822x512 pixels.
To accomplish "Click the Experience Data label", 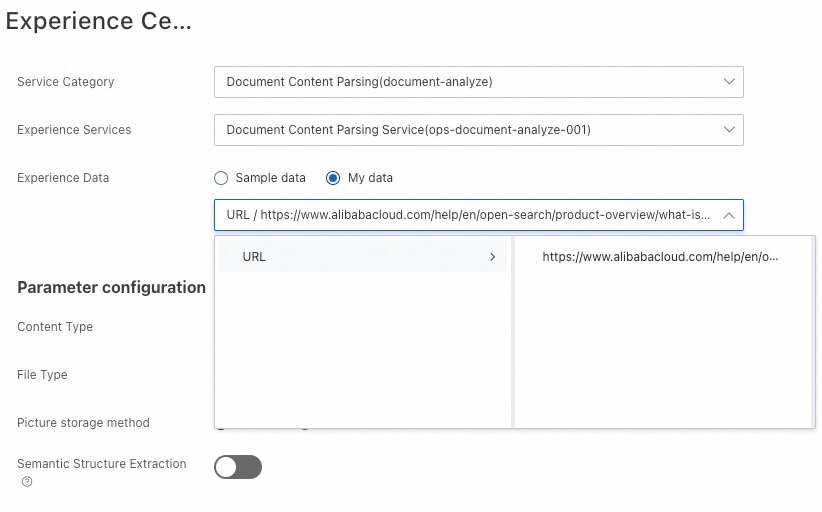I will 63,178.
